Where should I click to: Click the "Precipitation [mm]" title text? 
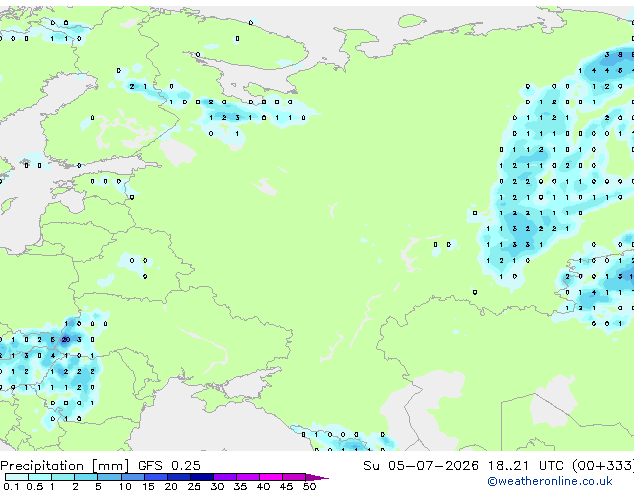click(x=65, y=466)
